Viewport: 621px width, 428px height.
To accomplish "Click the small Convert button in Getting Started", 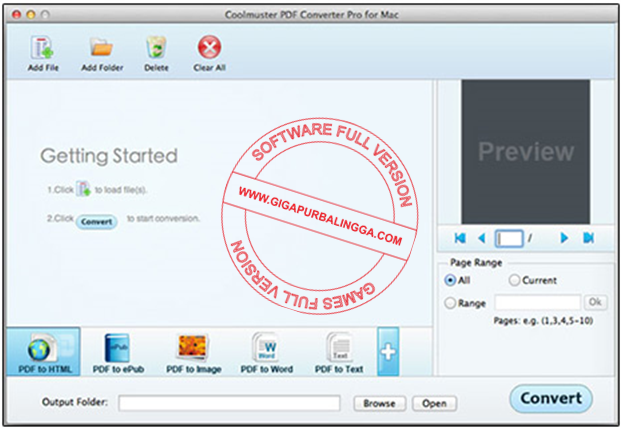I will coord(96,222).
